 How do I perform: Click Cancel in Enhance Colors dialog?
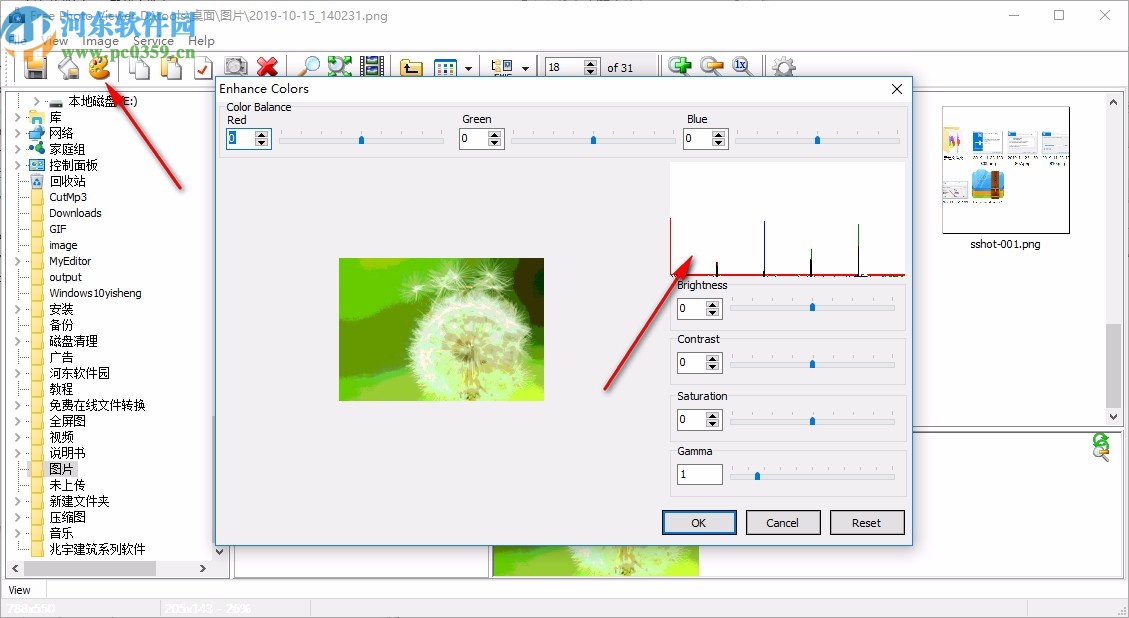pyautogui.click(x=783, y=523)
